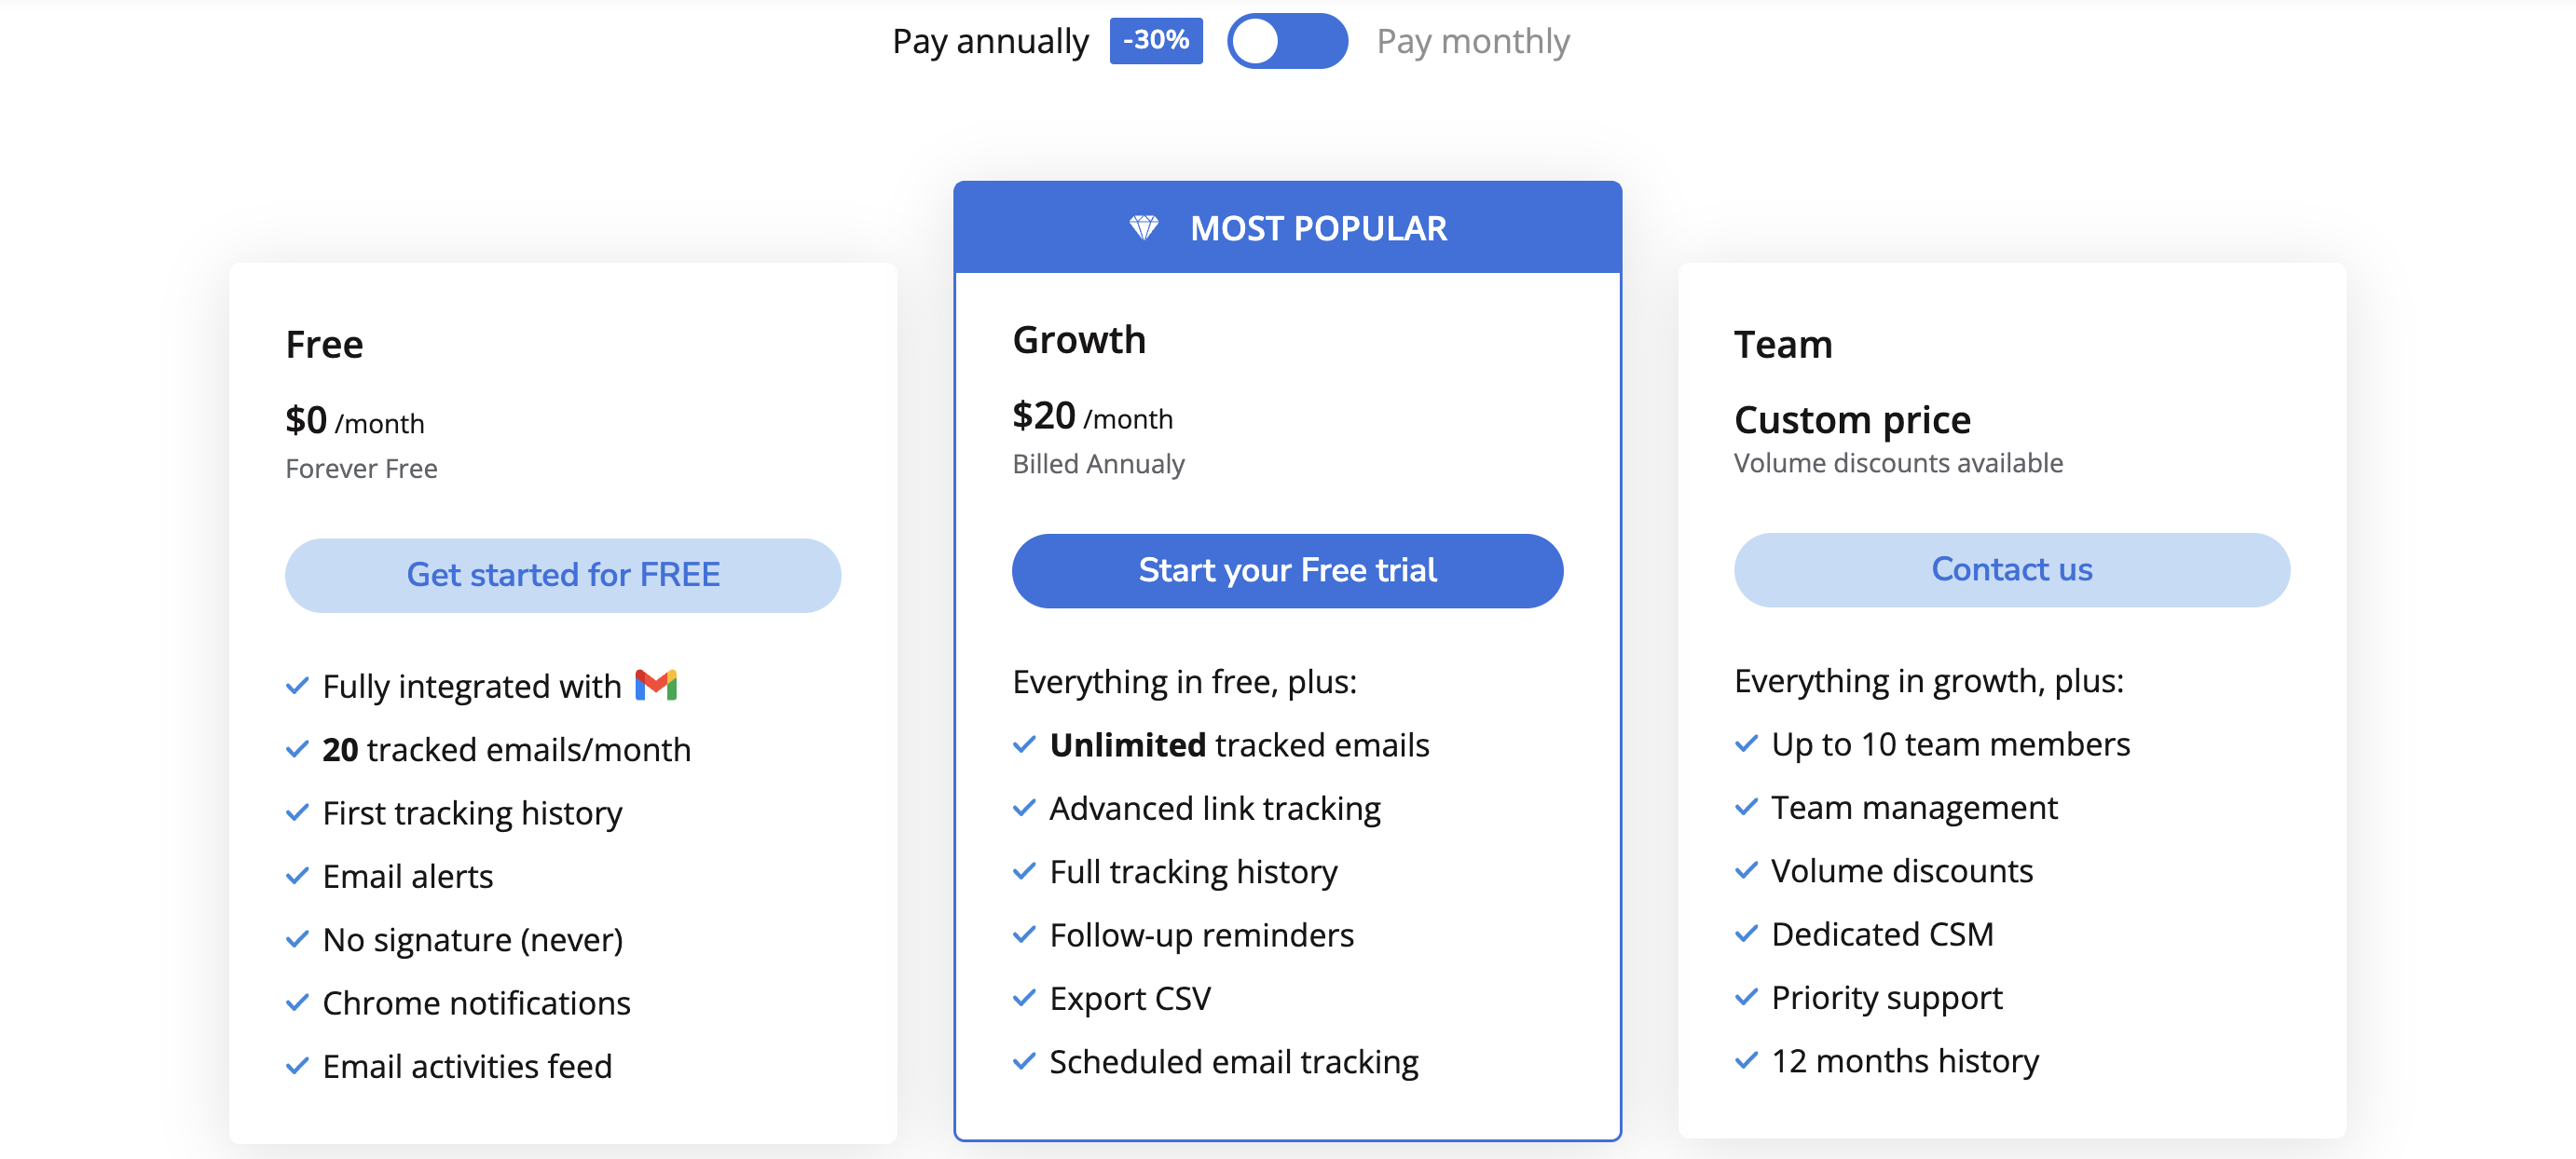The height and width of the screenshot is (1159, 2576).
Task: Click the $0 /month price
Action: pos(355,421)
